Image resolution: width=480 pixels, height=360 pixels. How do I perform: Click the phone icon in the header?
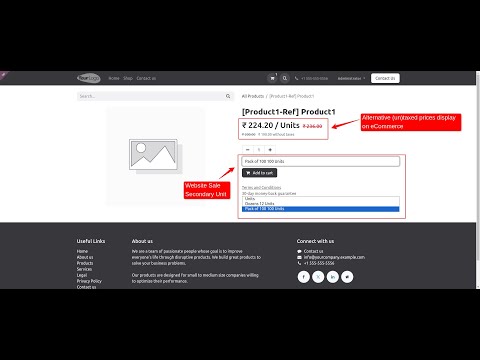tap(296, 78)
